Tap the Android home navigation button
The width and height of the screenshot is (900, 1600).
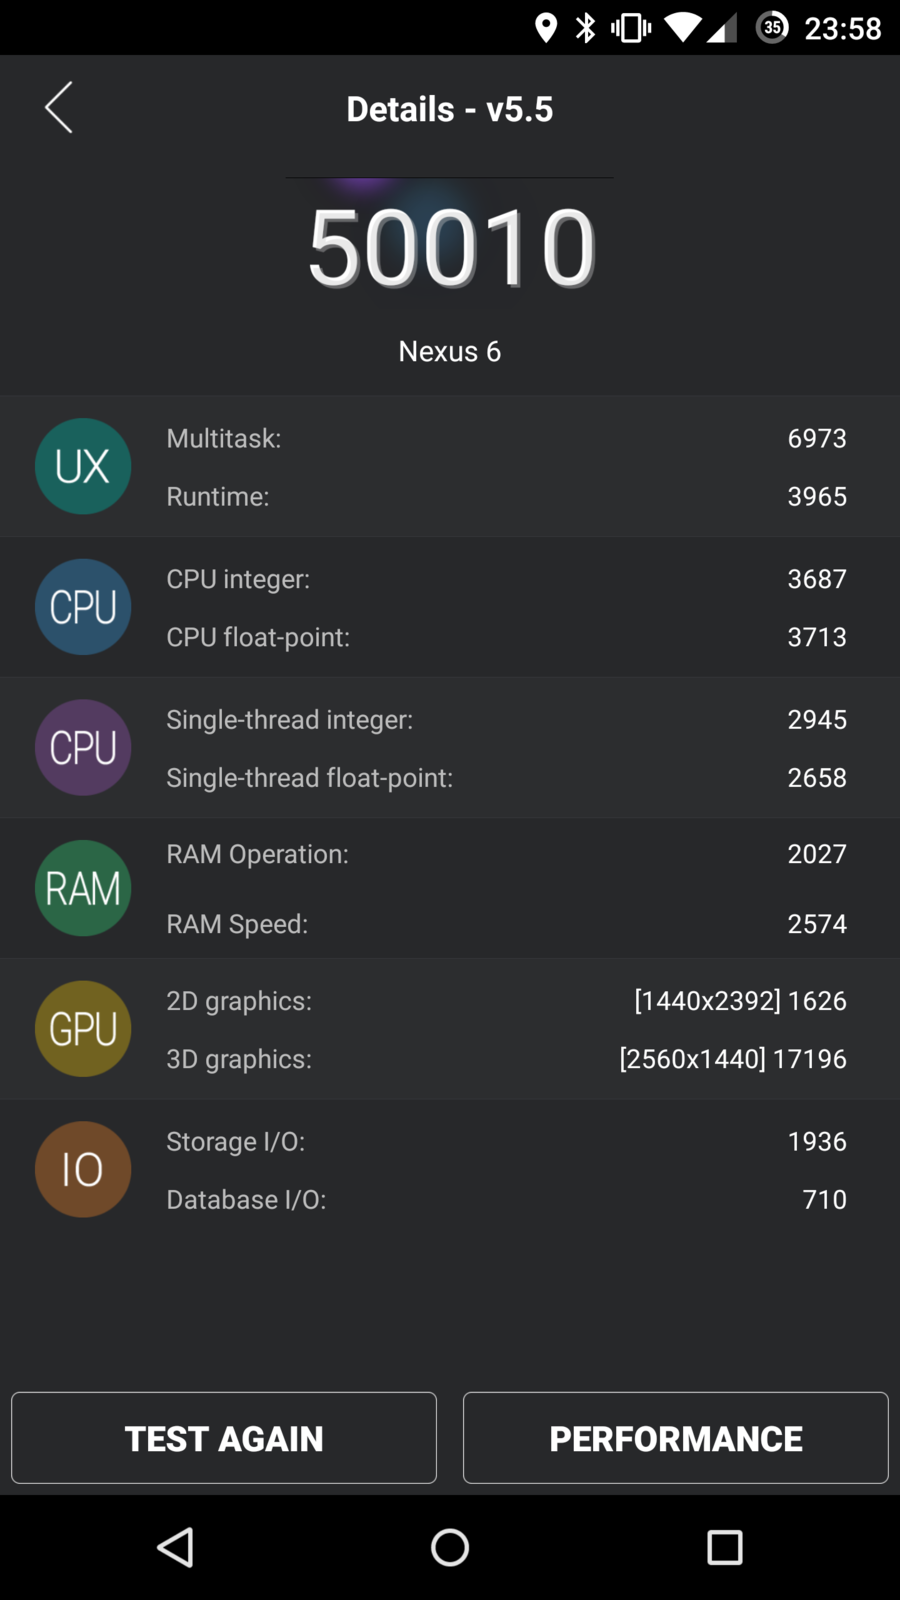[x=450, y=1547]
